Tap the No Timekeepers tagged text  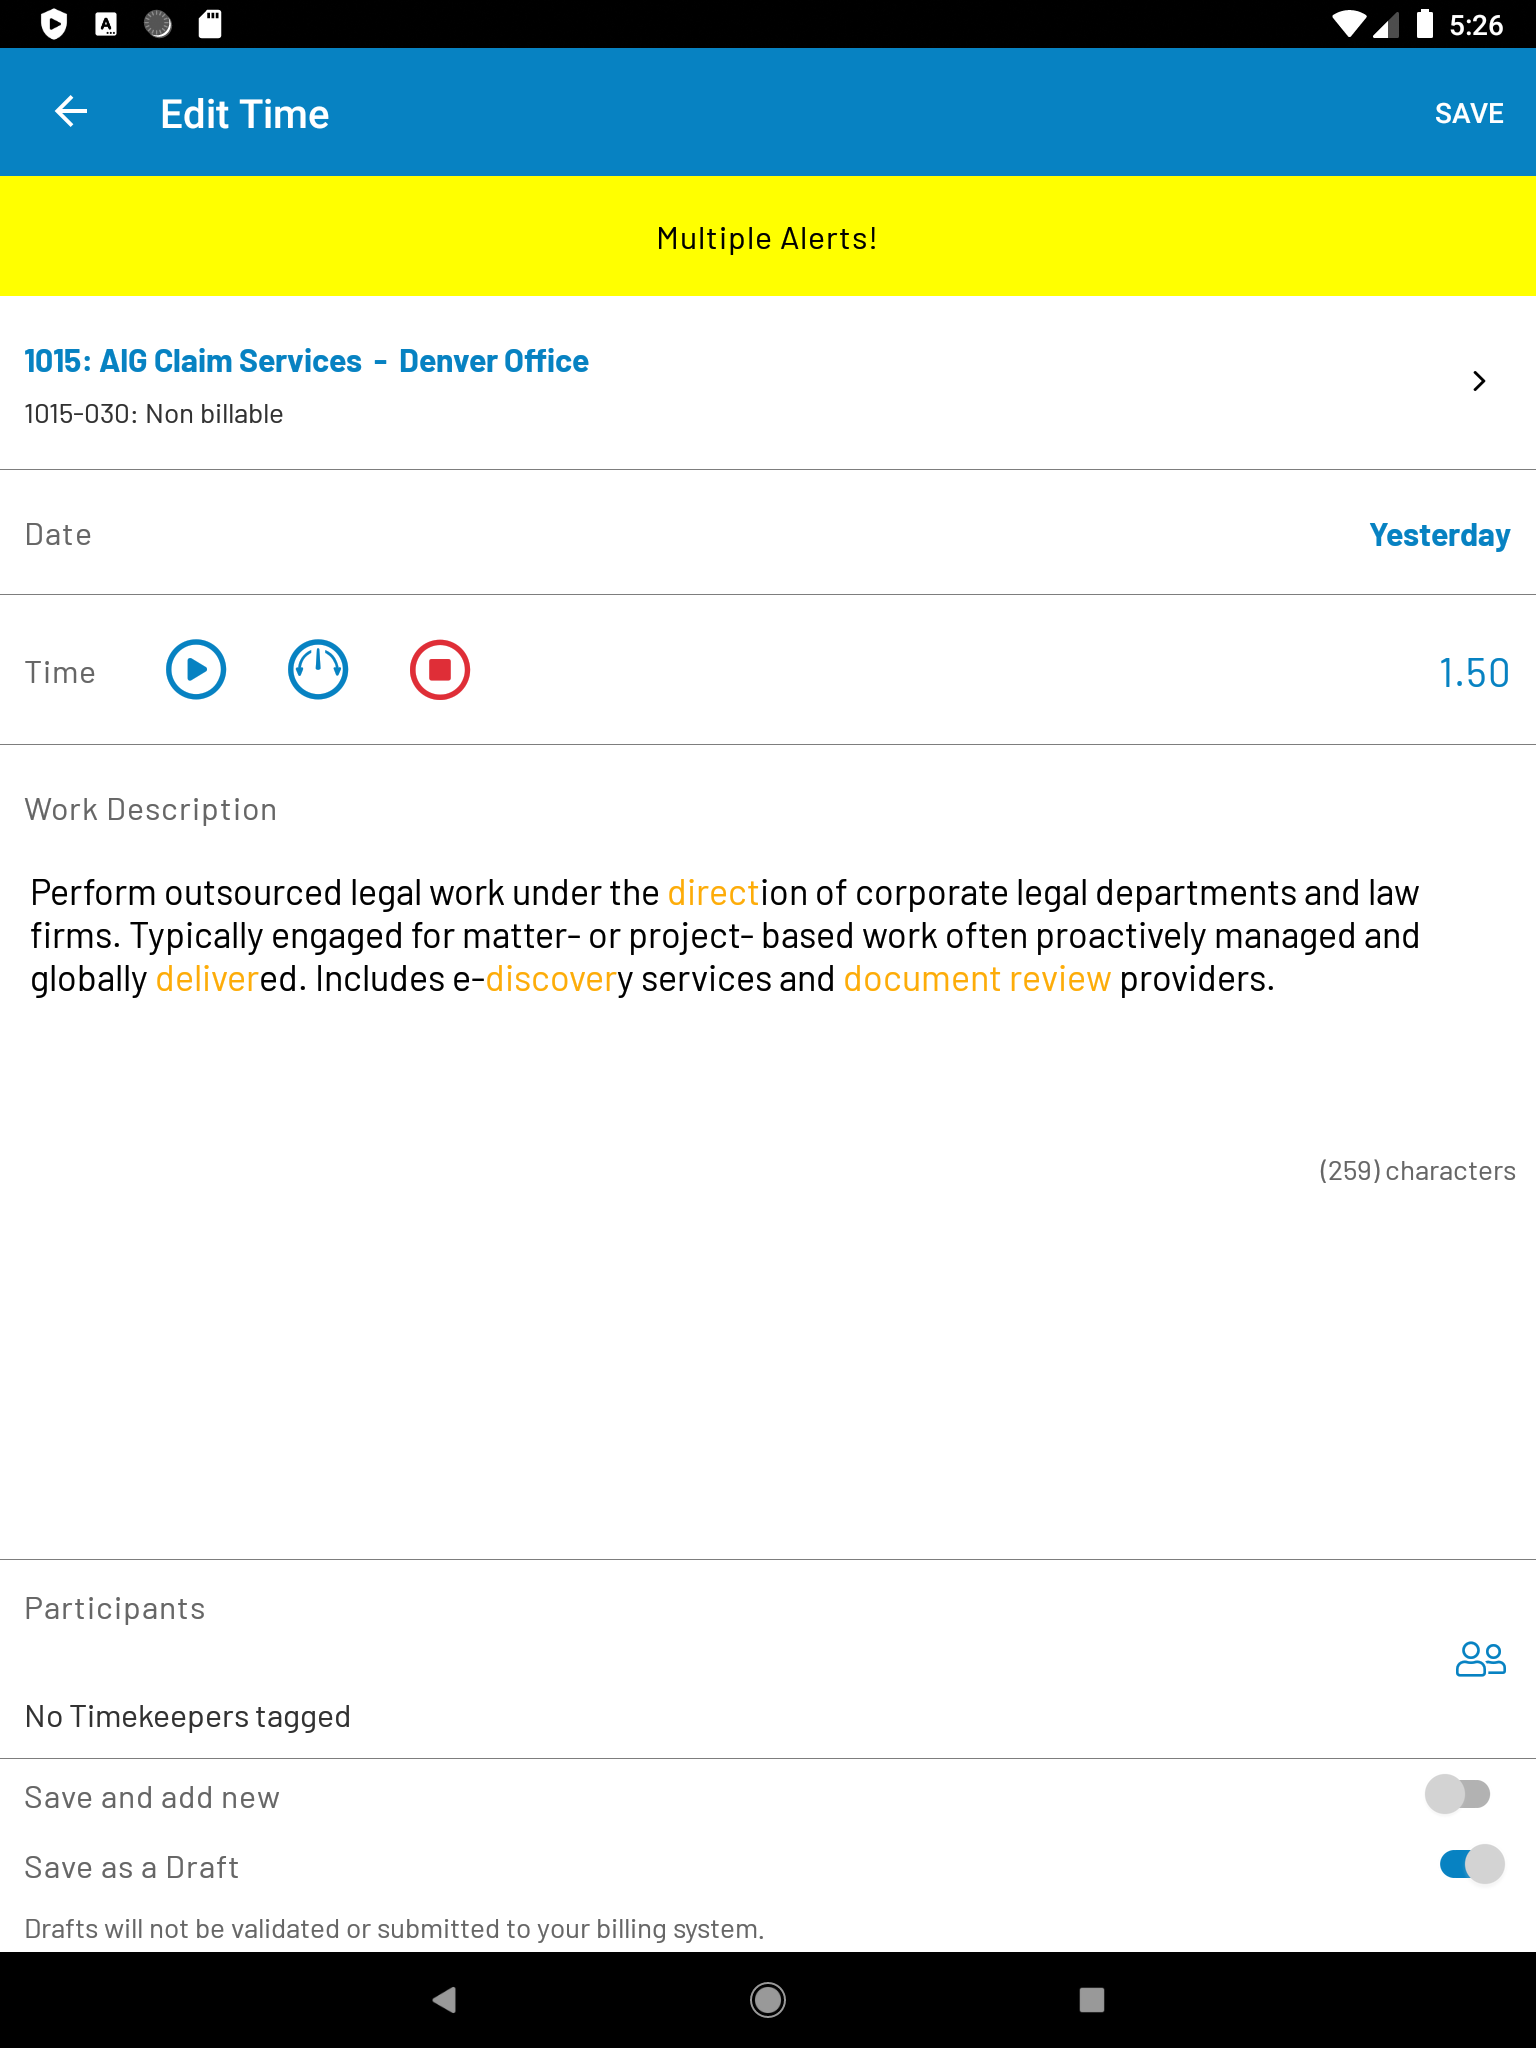click(188, 1717)
